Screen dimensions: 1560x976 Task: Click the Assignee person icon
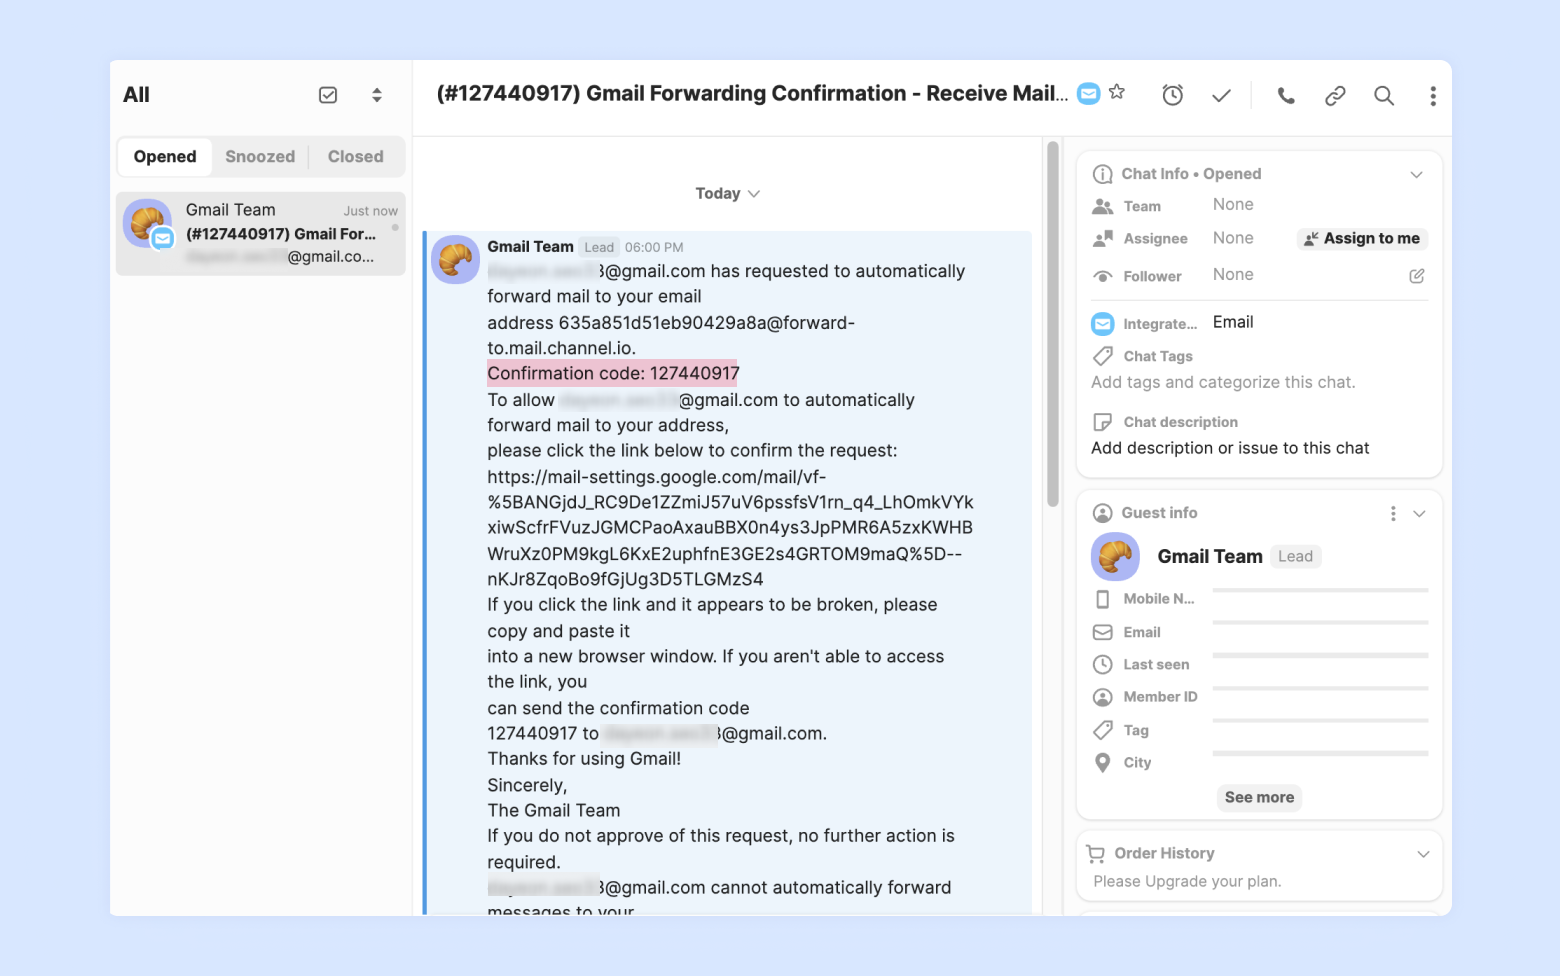[x=1103, y=238]
